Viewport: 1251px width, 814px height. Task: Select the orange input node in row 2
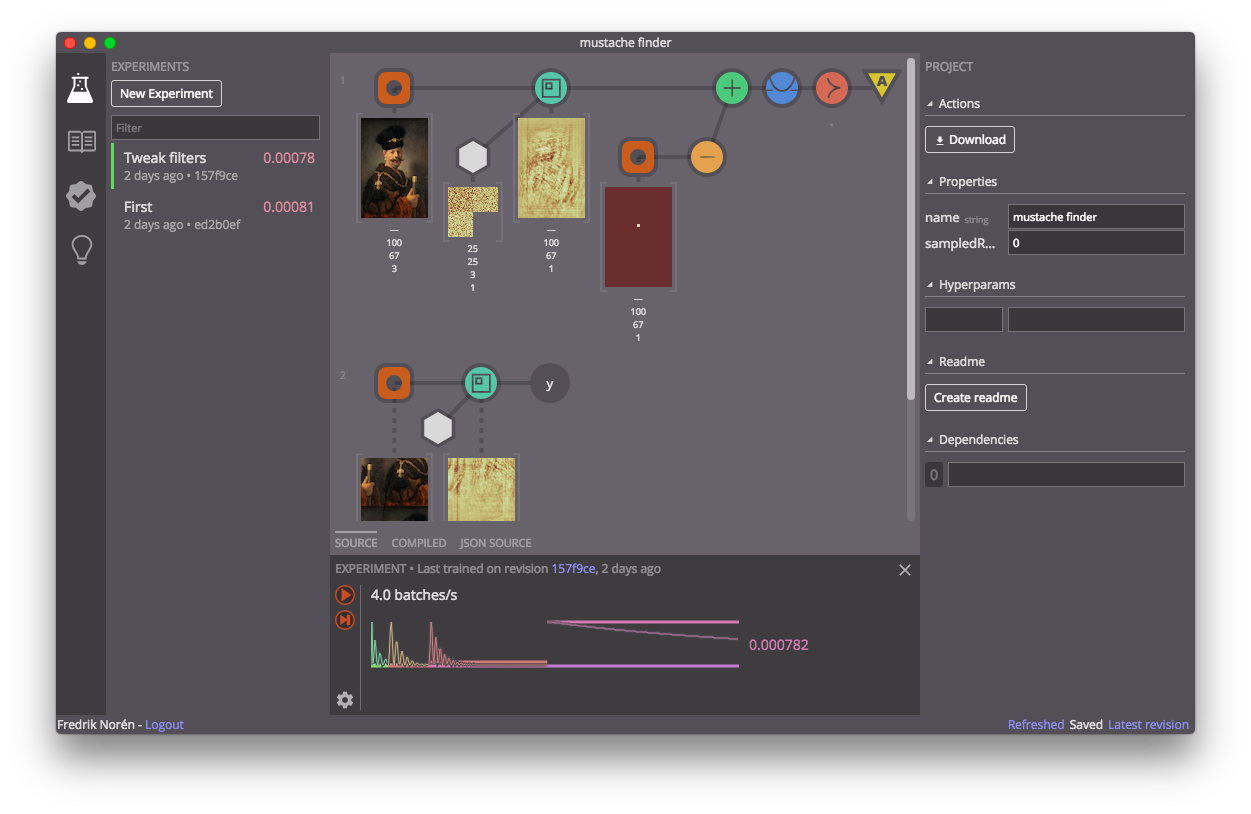coord(394,383)
